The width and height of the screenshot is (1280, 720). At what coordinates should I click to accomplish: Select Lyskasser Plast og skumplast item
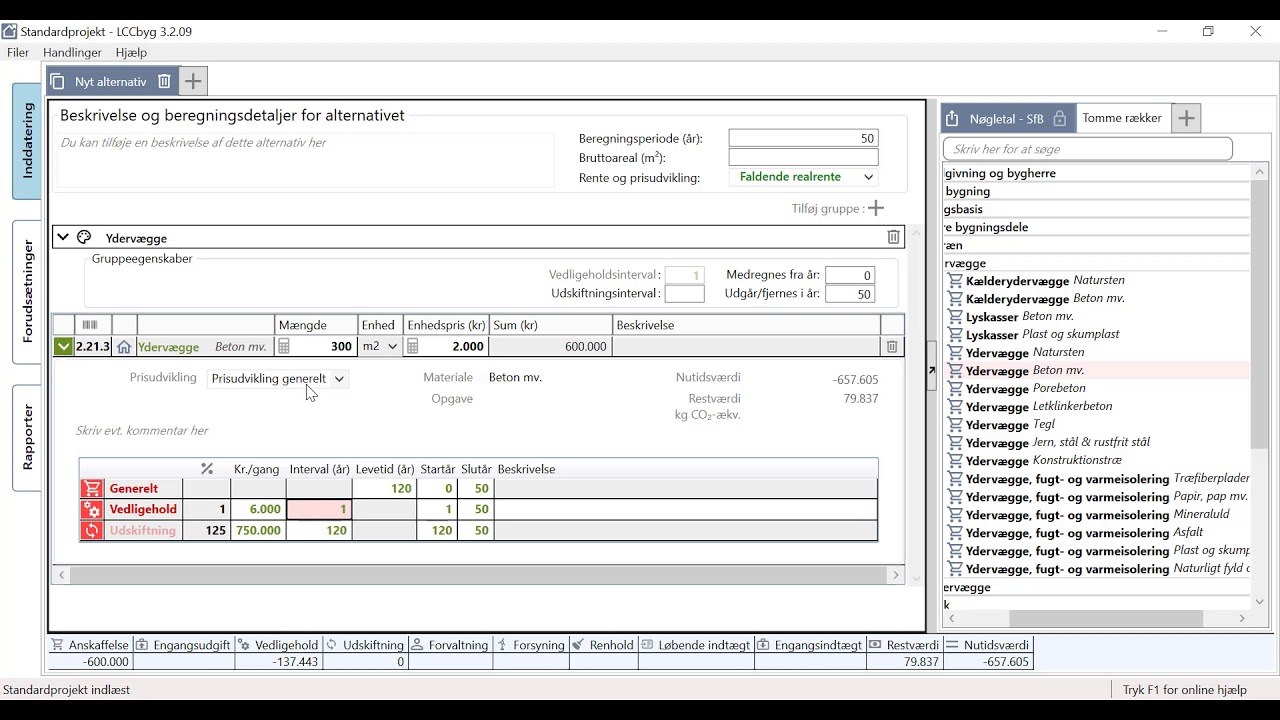coord(1043,335)
